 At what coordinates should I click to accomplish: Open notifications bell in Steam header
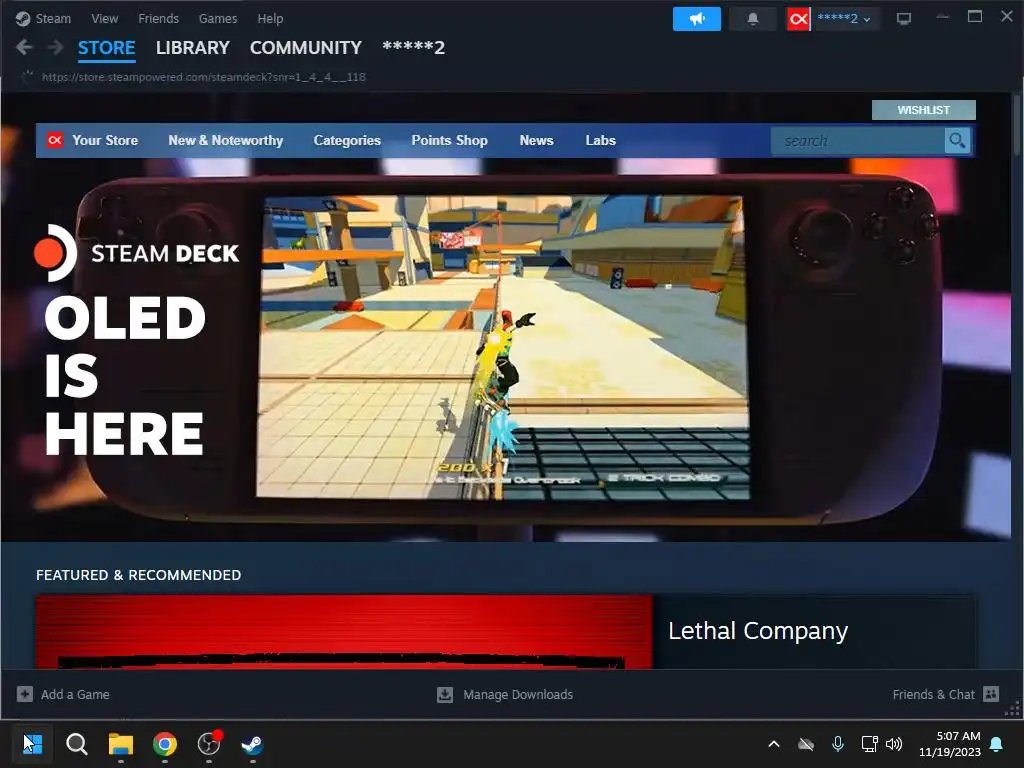(753, 19)
